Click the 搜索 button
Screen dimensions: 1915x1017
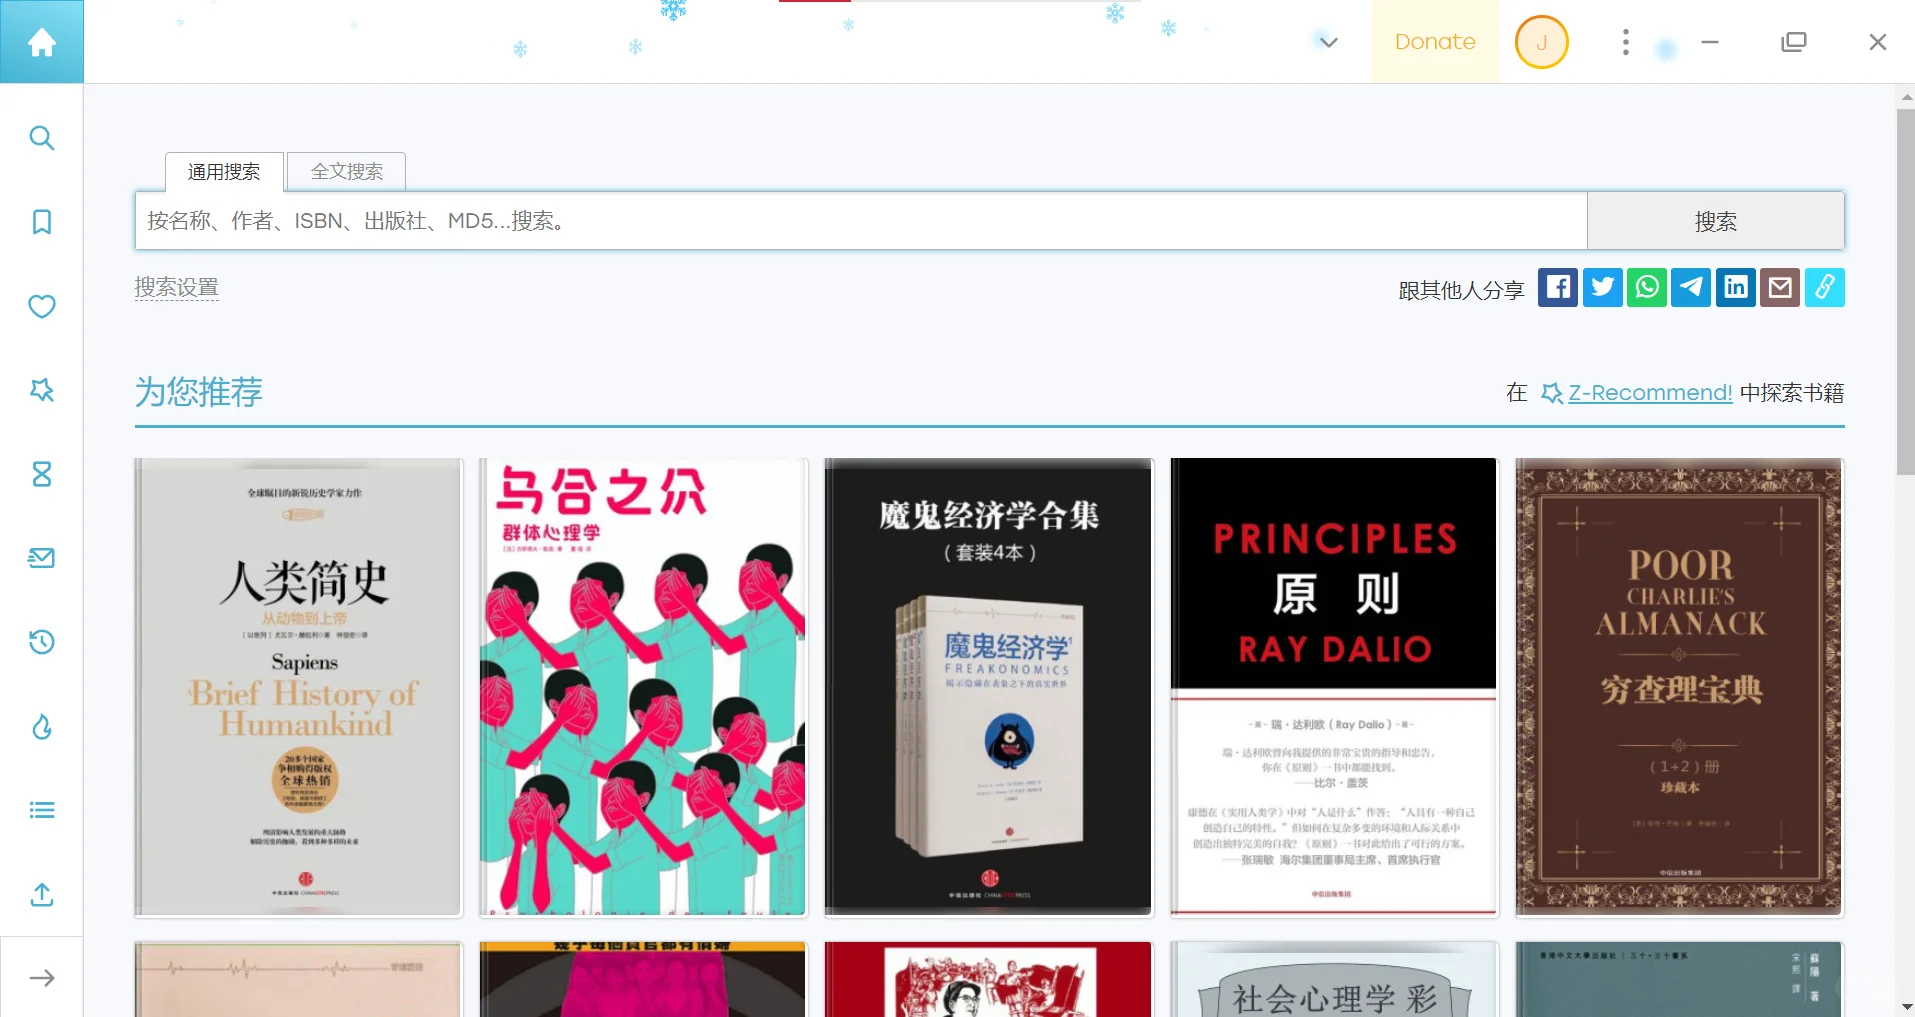pyautogui.click(x=1716, y=221)
